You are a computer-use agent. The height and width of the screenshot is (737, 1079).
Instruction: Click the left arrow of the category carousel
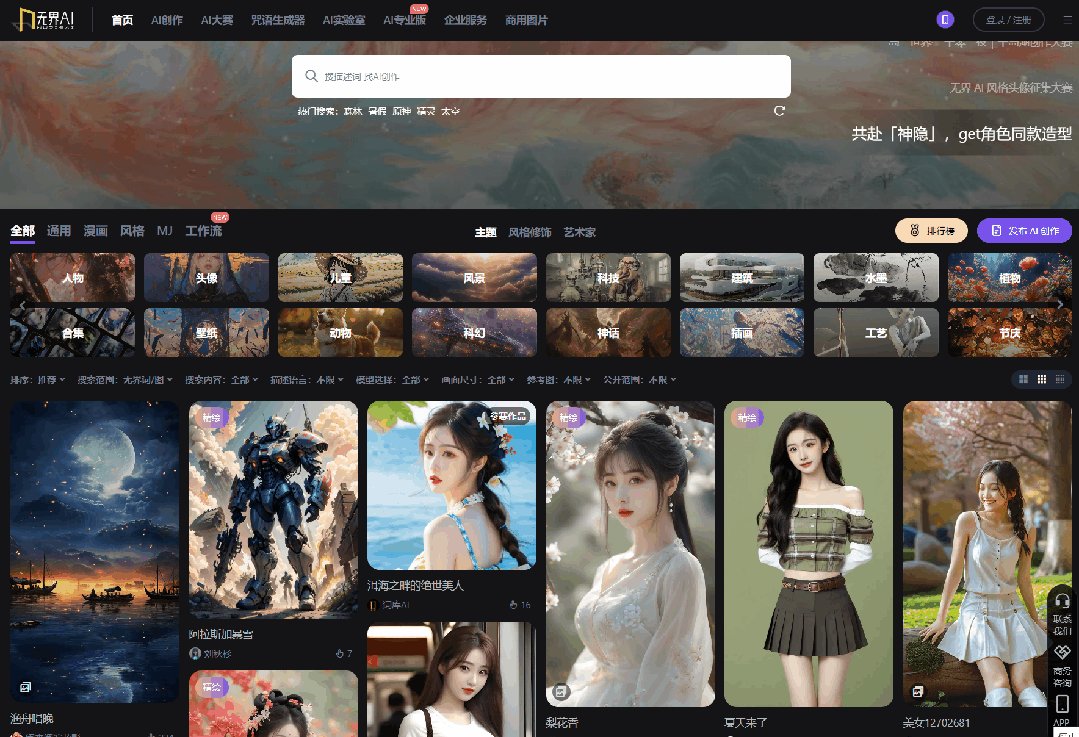coord(21,303)
